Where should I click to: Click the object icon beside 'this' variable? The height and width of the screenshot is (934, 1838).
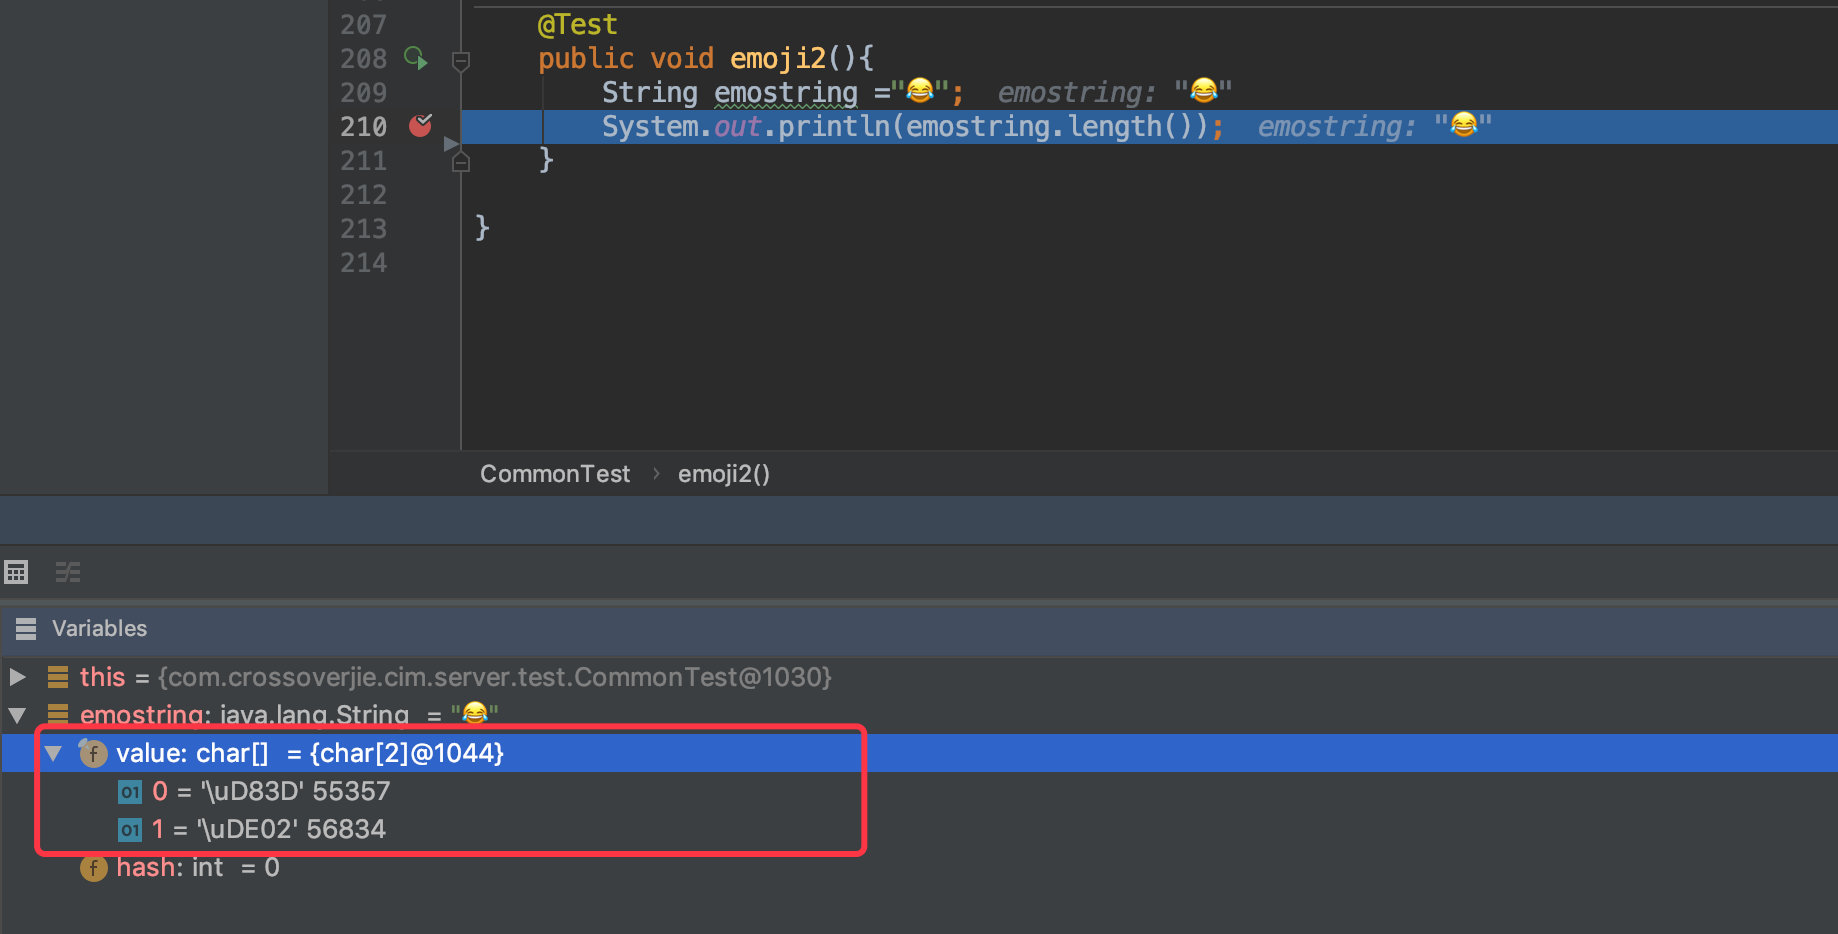click(x=58, y=677)
